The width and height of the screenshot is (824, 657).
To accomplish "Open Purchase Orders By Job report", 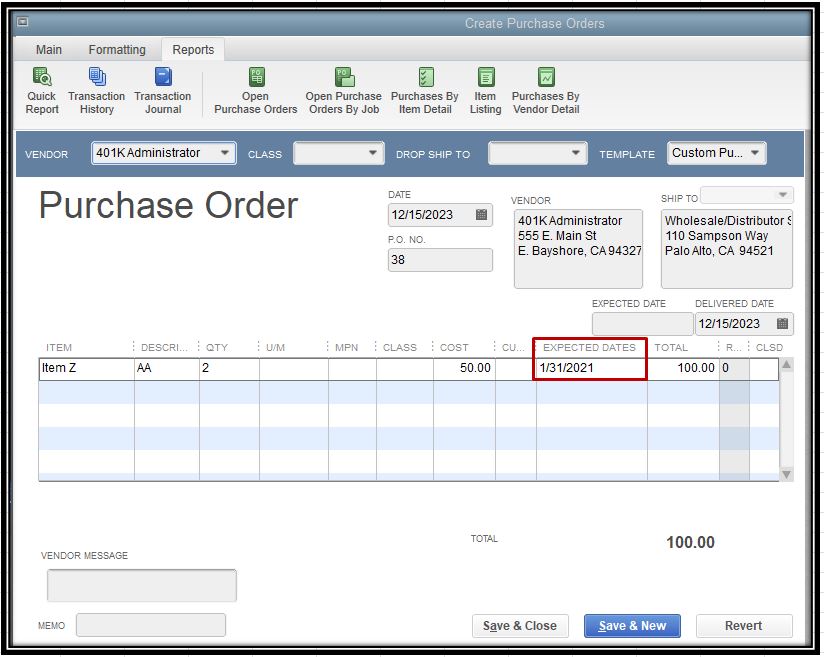I will [x=344, y=78].
